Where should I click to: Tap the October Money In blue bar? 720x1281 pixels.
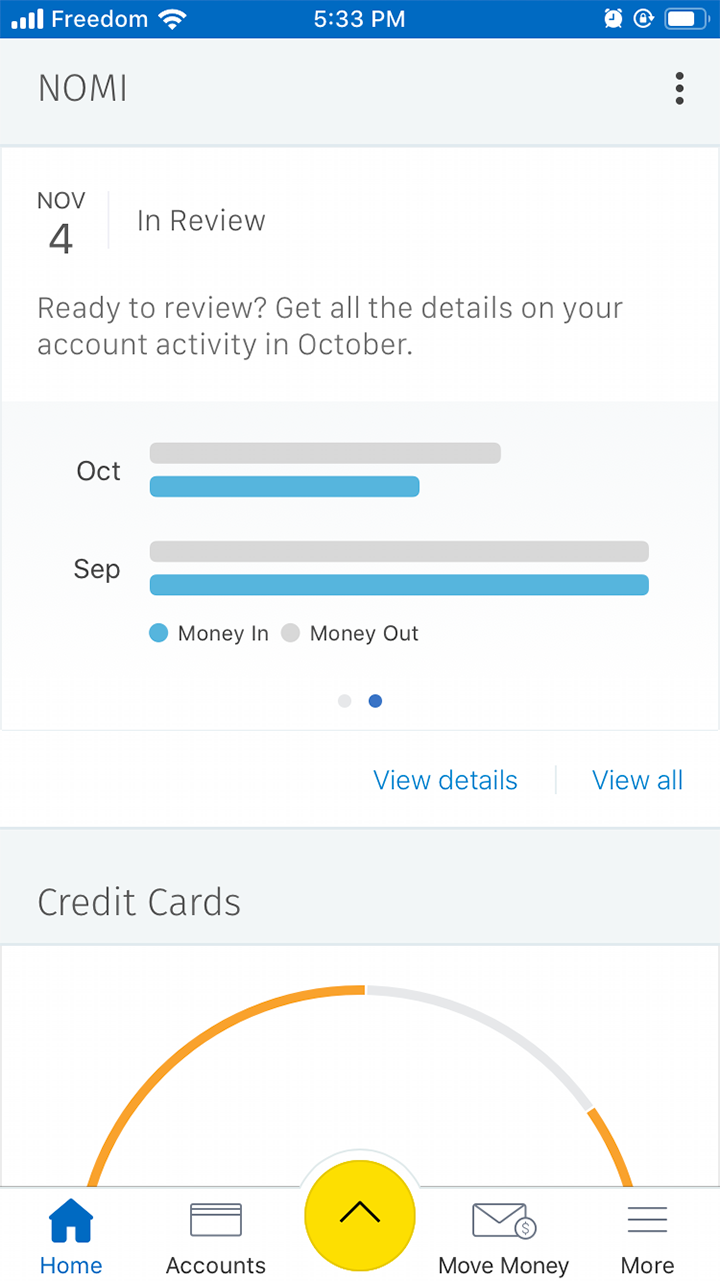tap(284, 487)
